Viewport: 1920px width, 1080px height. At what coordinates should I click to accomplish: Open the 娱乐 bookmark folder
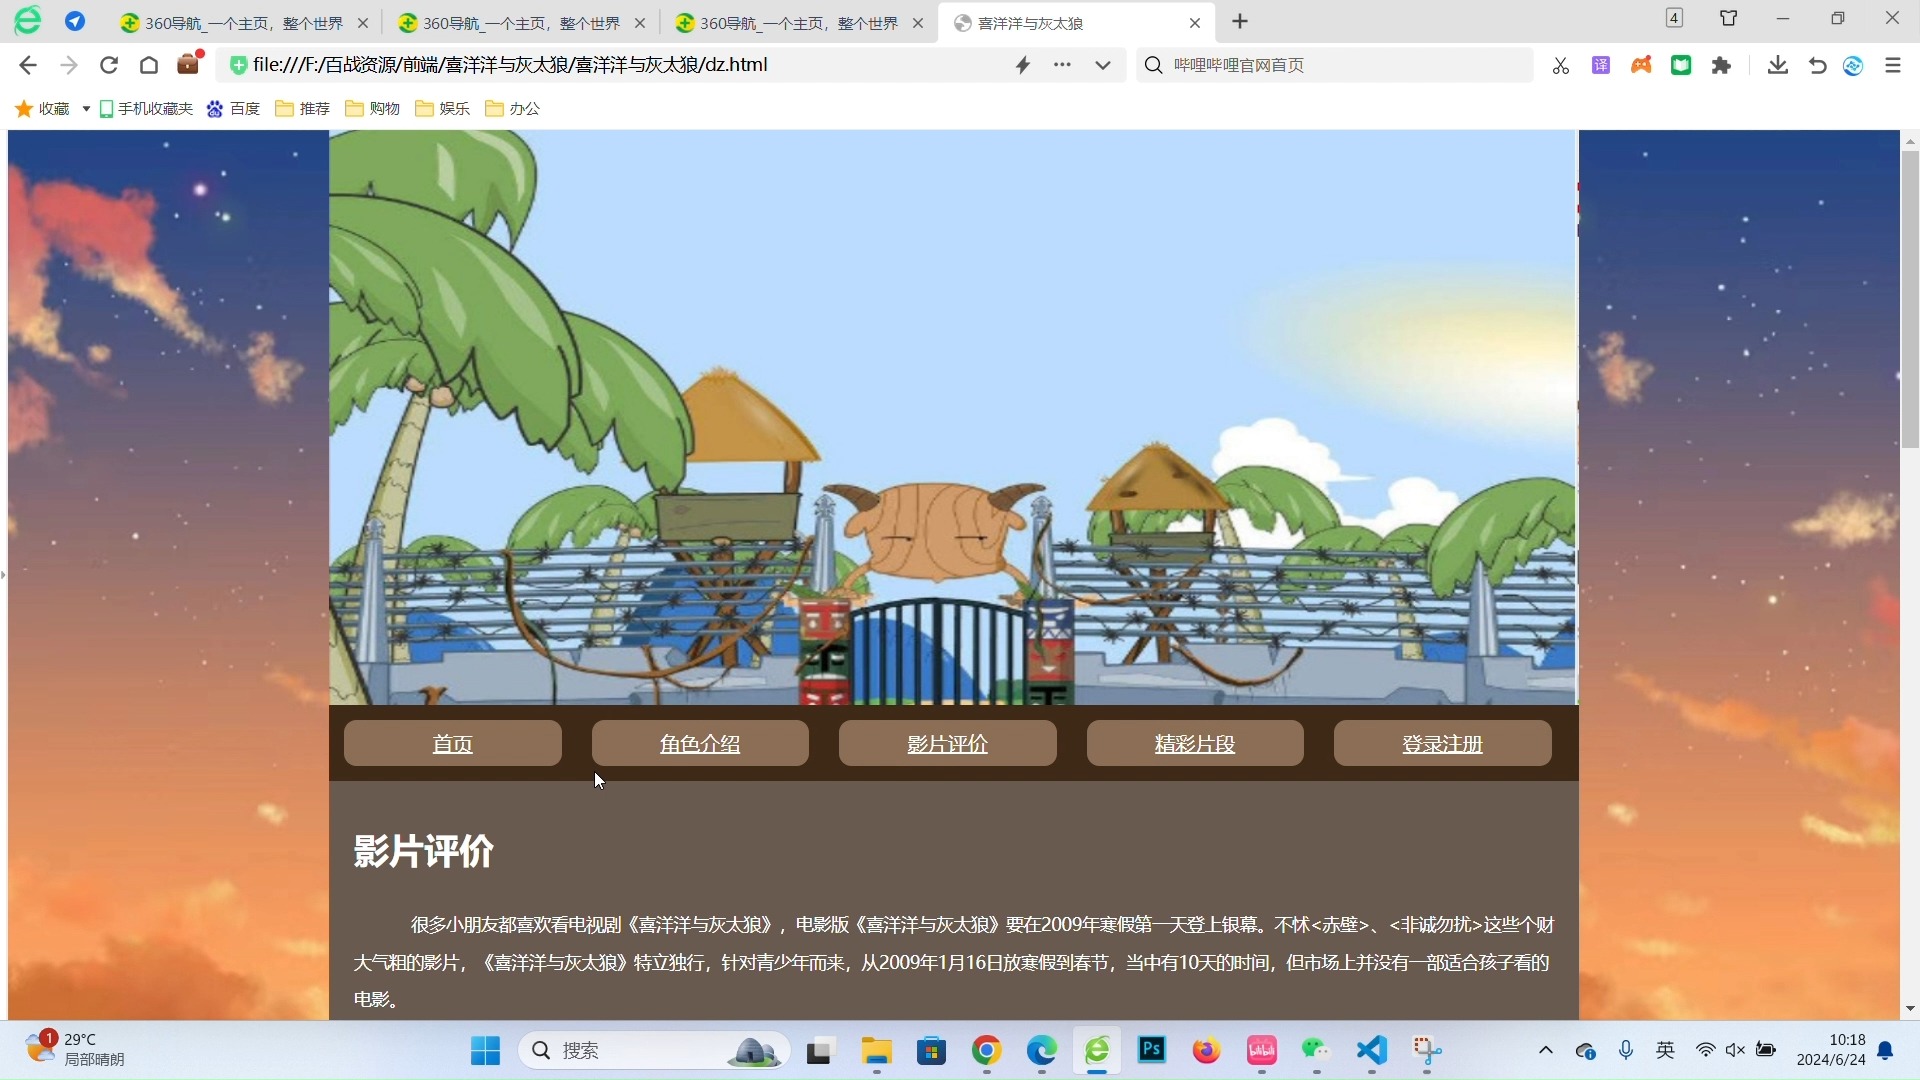pyautogui.click(x=443, y=108)
